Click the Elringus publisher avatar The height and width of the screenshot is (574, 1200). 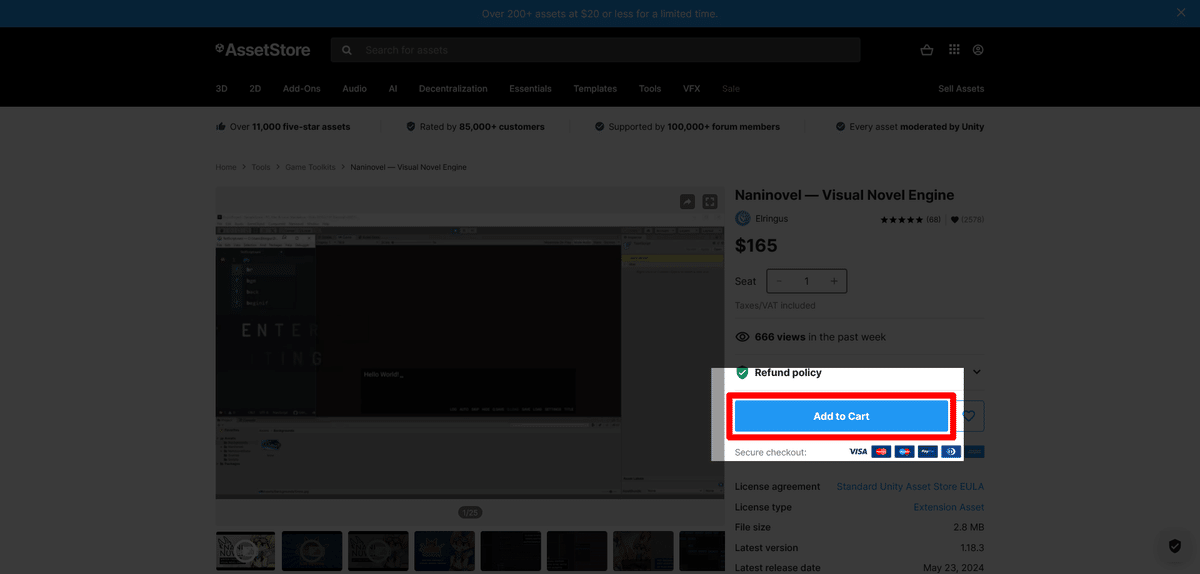click(x=743, y=219)
